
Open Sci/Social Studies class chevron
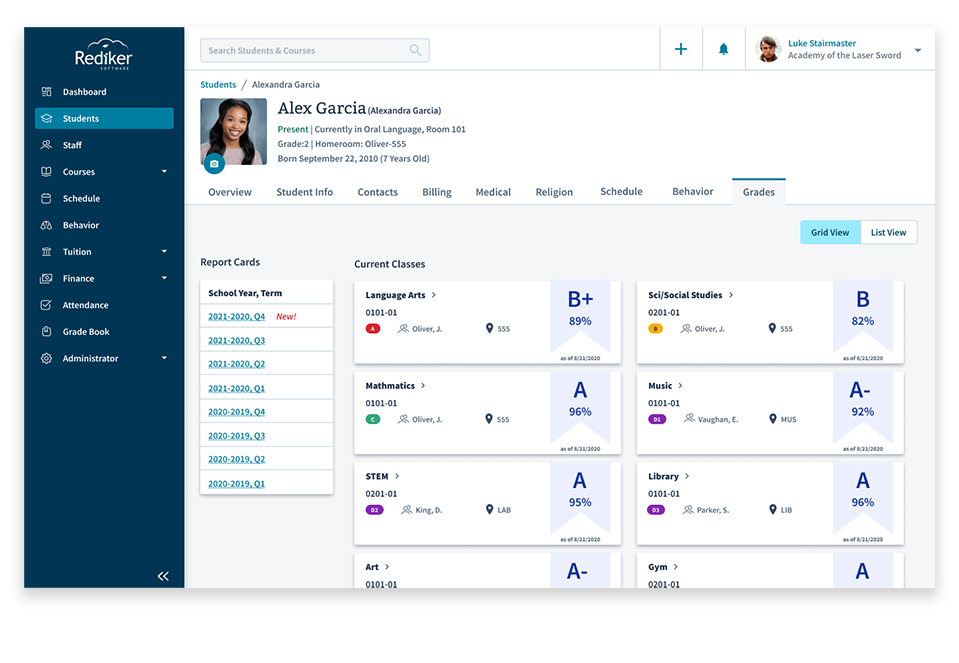click(x=731, y=295)
